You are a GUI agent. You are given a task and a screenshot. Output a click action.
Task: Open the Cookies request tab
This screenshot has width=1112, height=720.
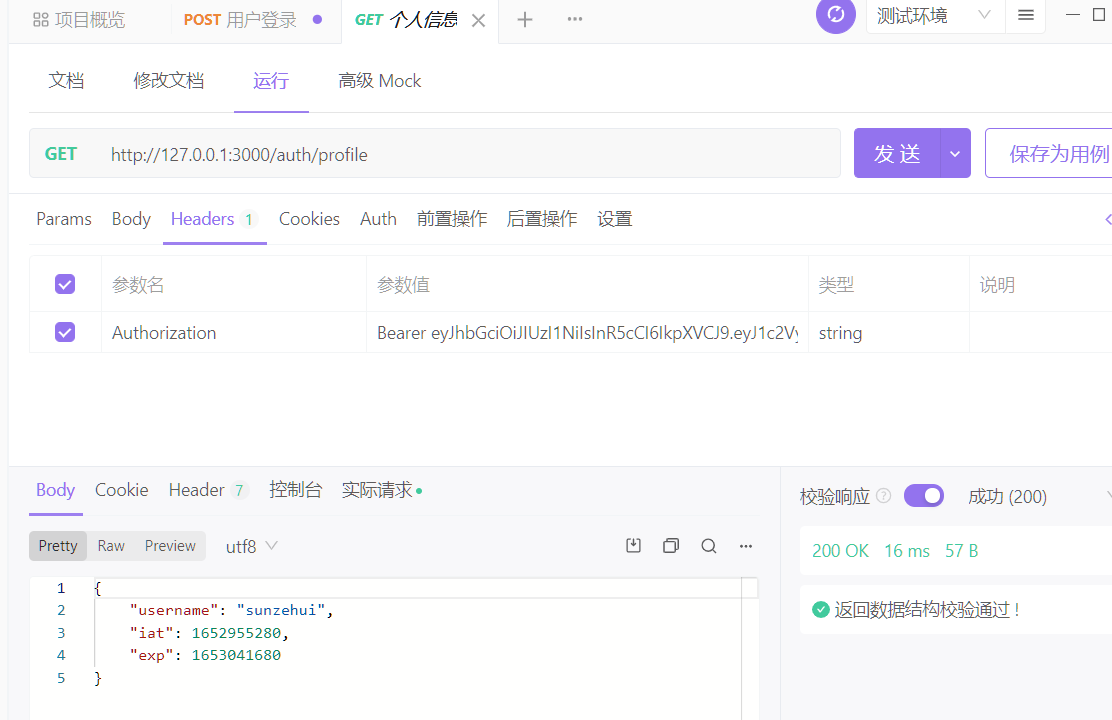pyautogui.click(x=309, y=219)
